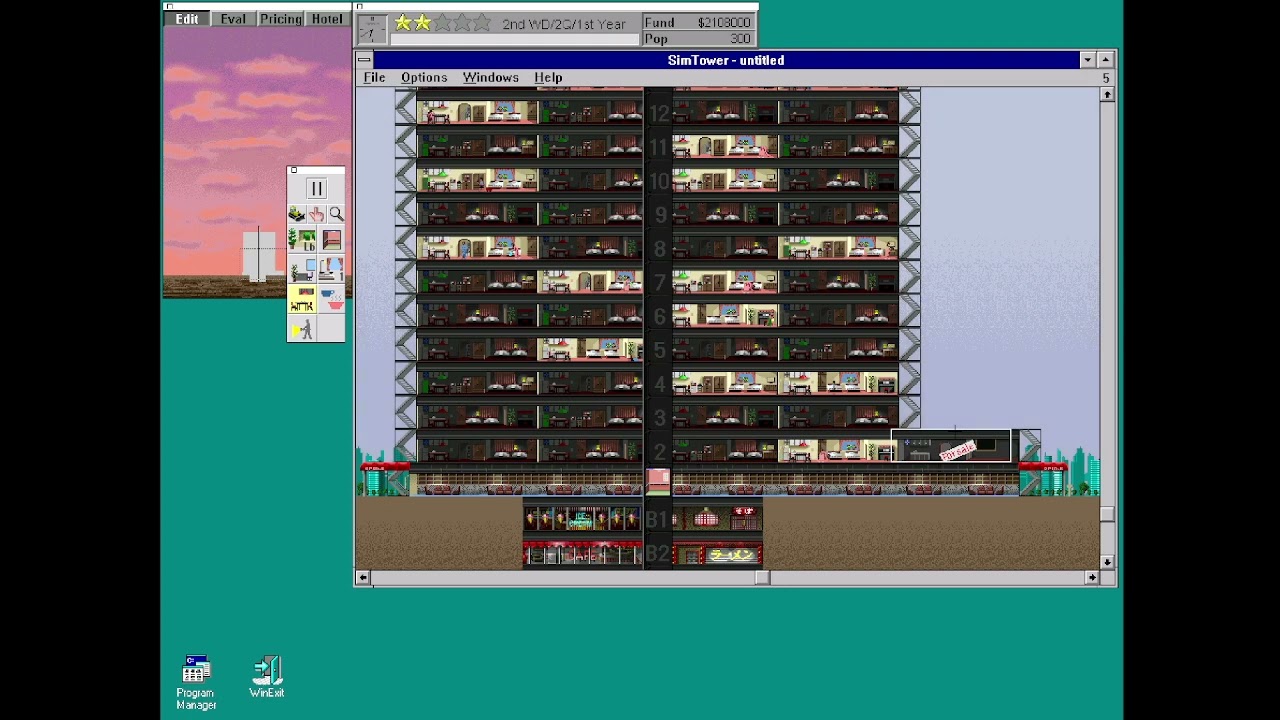Click the ramen restaurant on B2
The height and width of the screenshot is (720, 1280).
[718, 554]
